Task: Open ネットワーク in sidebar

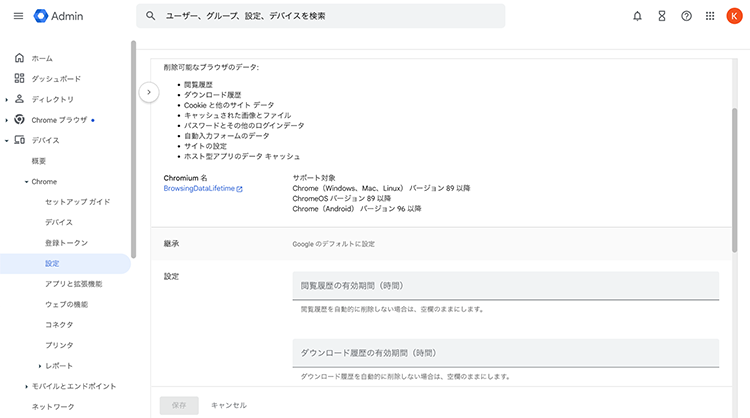Action: tap(53, 407)
